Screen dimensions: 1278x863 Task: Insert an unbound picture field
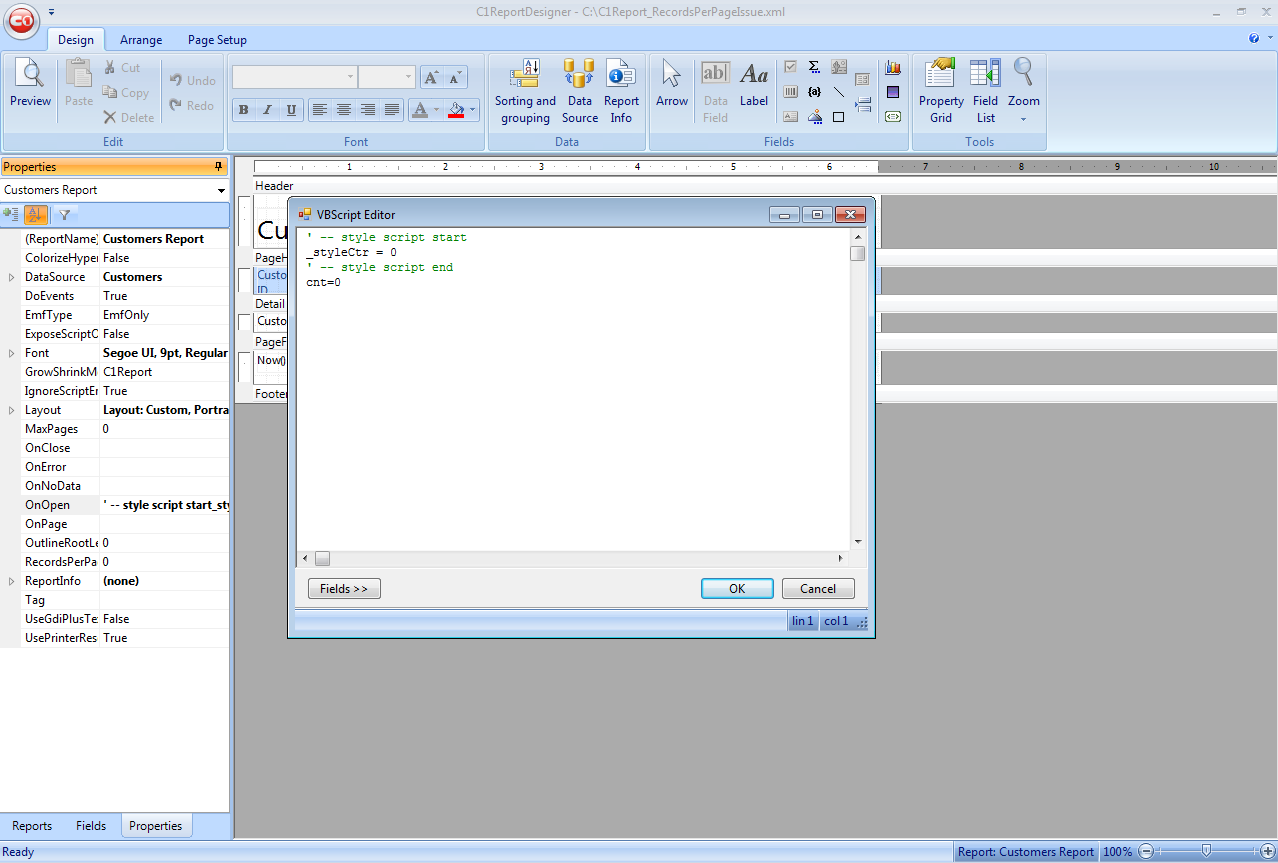[x=814, y=117]
